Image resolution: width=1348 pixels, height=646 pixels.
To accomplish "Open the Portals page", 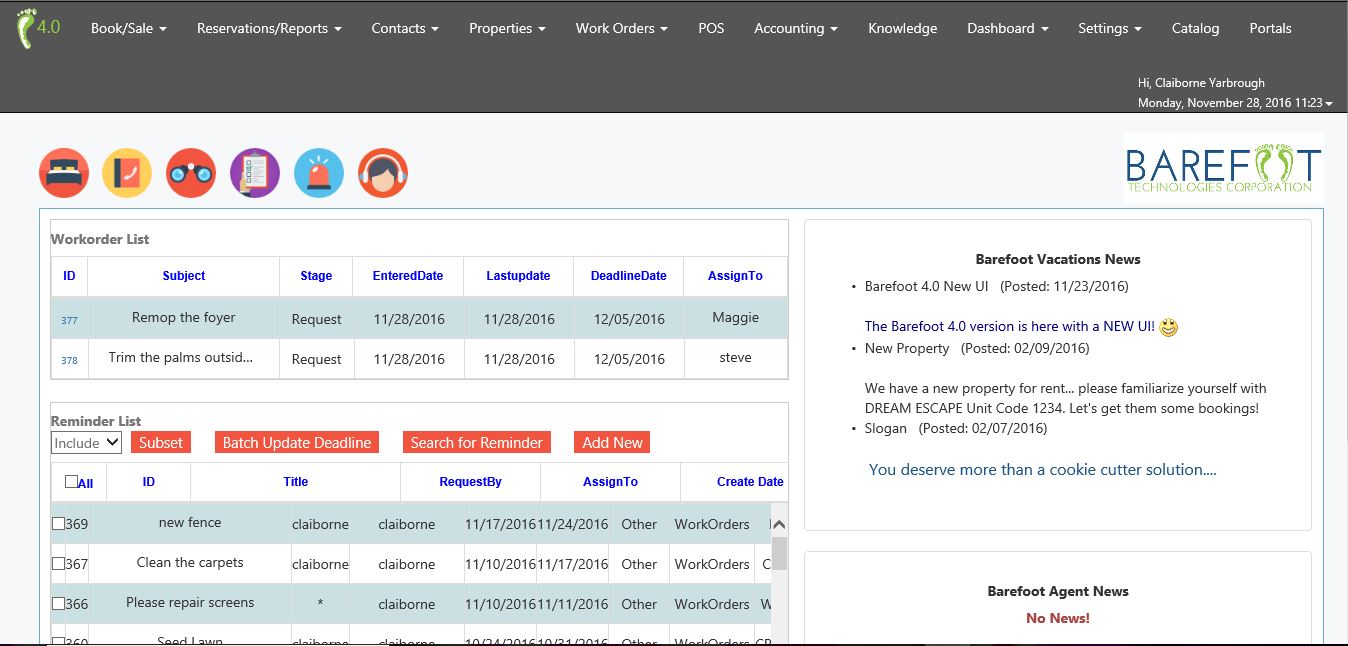I will (x=1270, y=28).
